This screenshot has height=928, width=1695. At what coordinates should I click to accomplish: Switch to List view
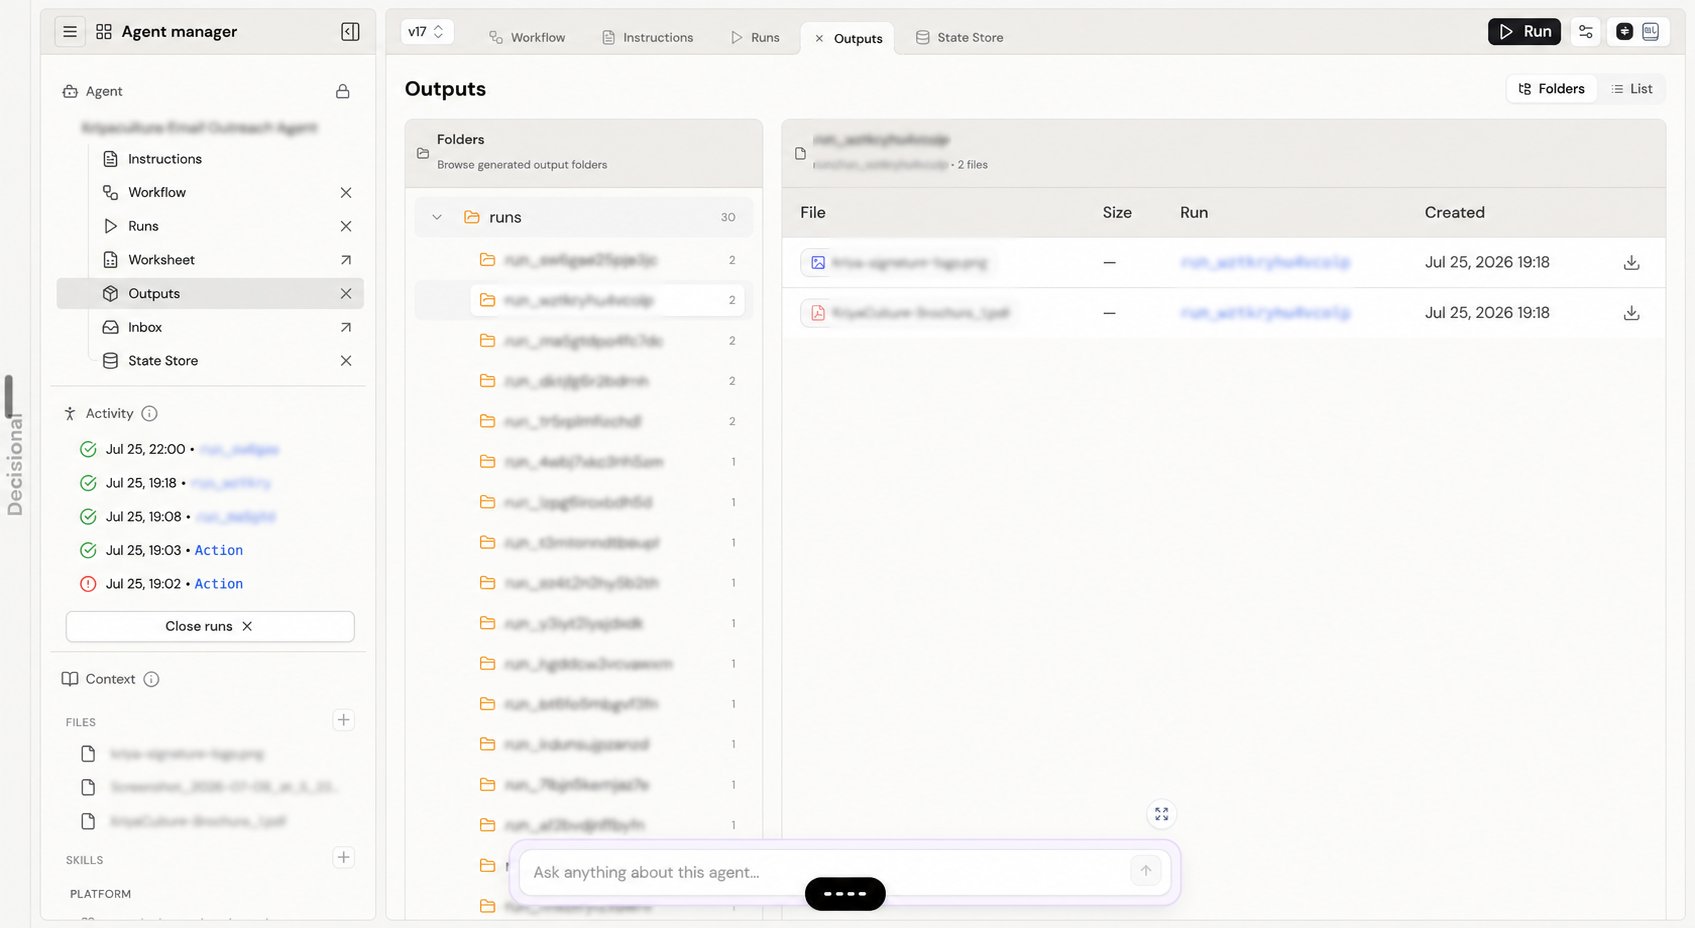click(1631, 89)
